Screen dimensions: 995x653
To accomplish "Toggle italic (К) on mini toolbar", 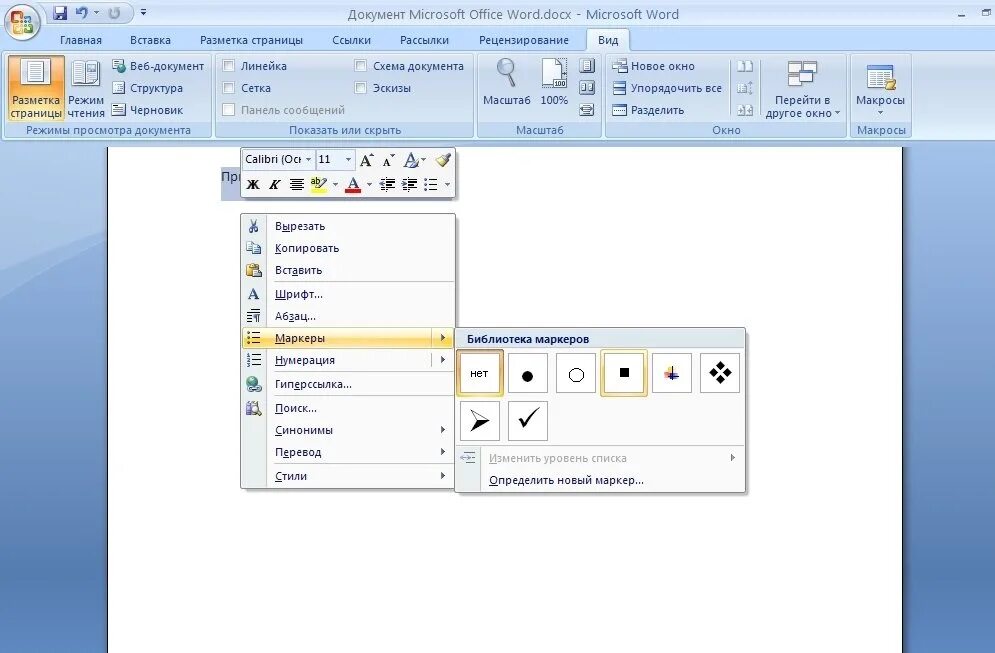I will [x=274, y=185].
